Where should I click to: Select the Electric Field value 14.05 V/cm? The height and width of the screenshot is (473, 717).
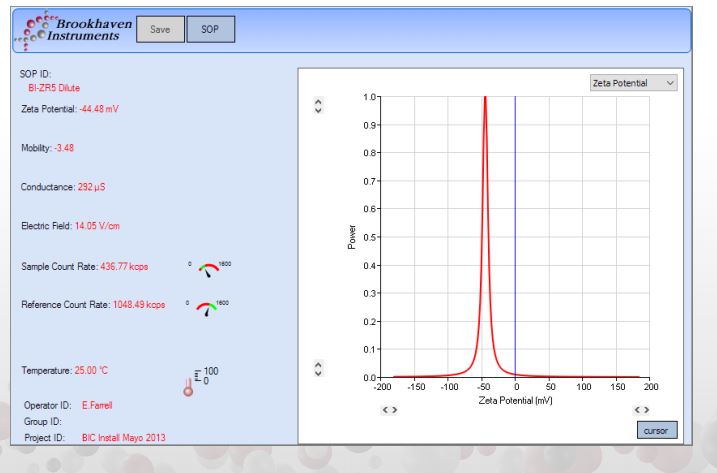(97, 226)
